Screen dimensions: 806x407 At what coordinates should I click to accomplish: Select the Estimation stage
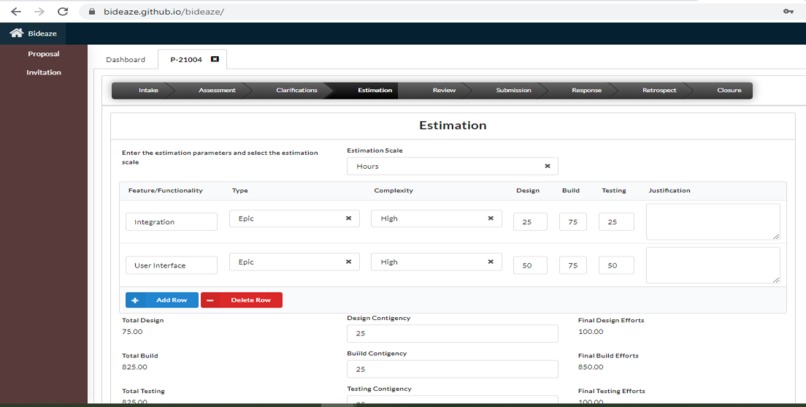coord(375,90)
